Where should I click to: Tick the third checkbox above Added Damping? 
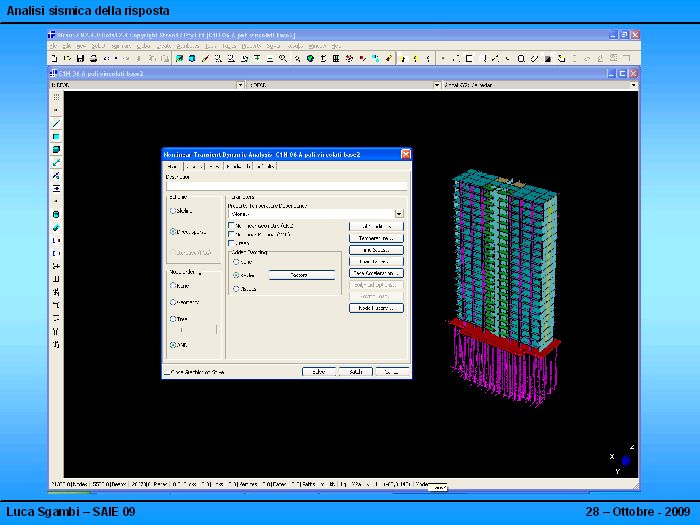point(232,243)
